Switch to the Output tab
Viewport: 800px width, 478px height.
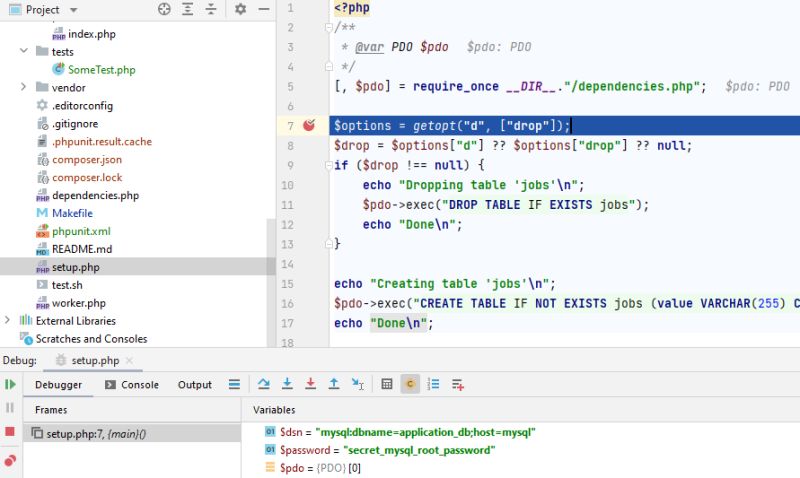pyautogui.click(x=194, y=385)
